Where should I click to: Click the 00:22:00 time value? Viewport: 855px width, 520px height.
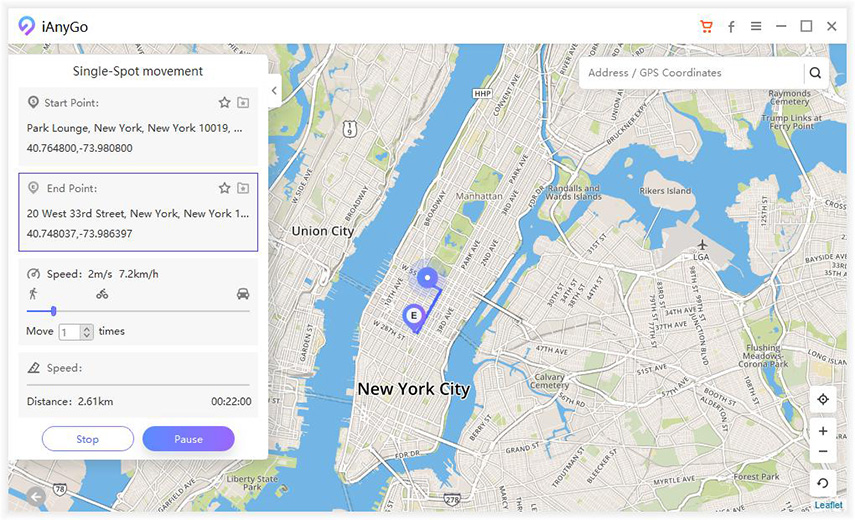231,402
